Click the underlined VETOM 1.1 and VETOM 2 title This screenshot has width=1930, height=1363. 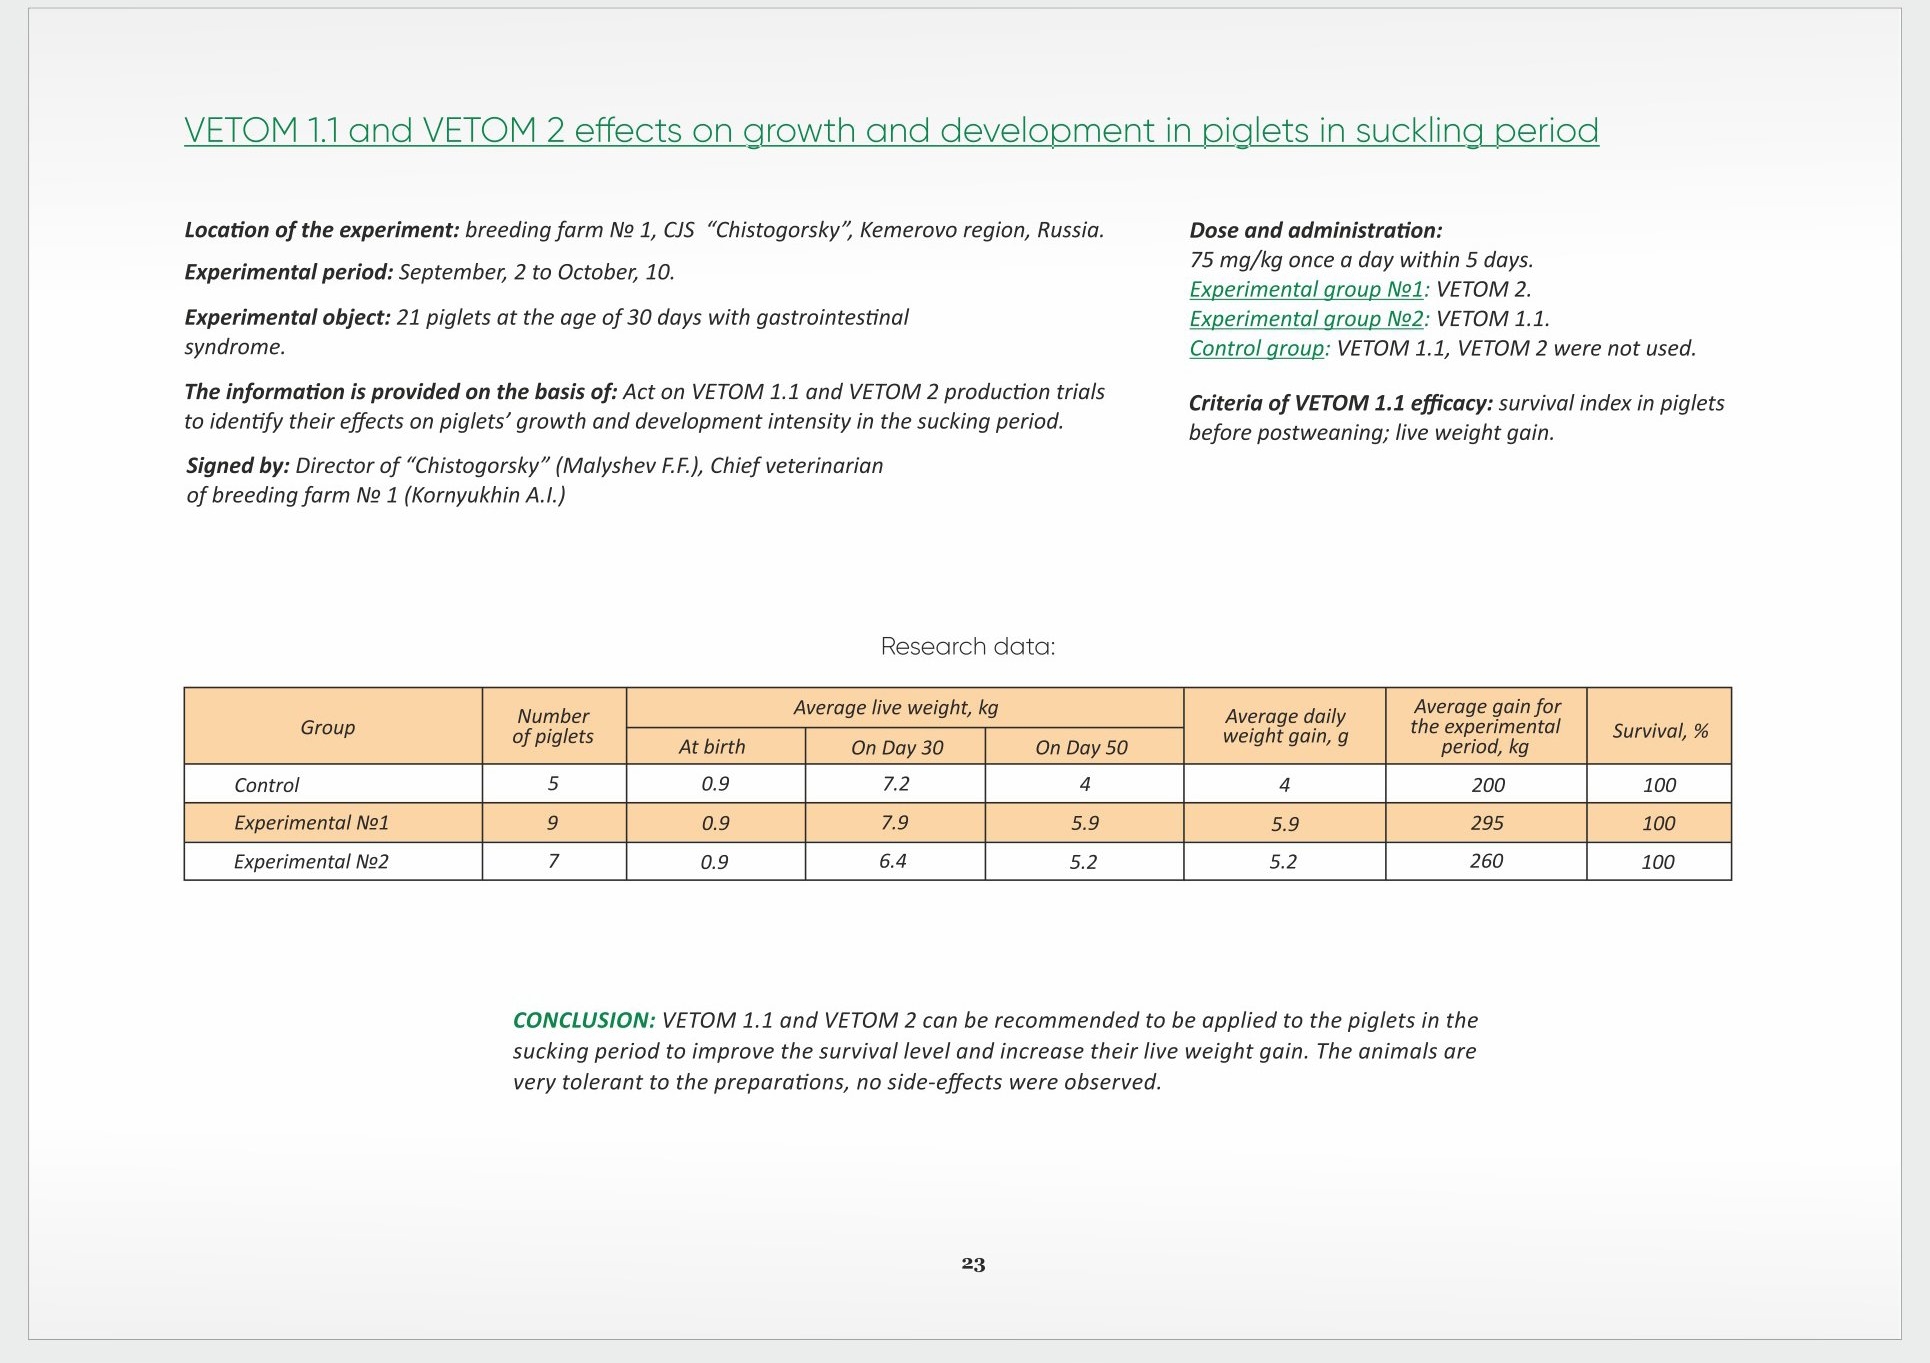pos(891,131)
